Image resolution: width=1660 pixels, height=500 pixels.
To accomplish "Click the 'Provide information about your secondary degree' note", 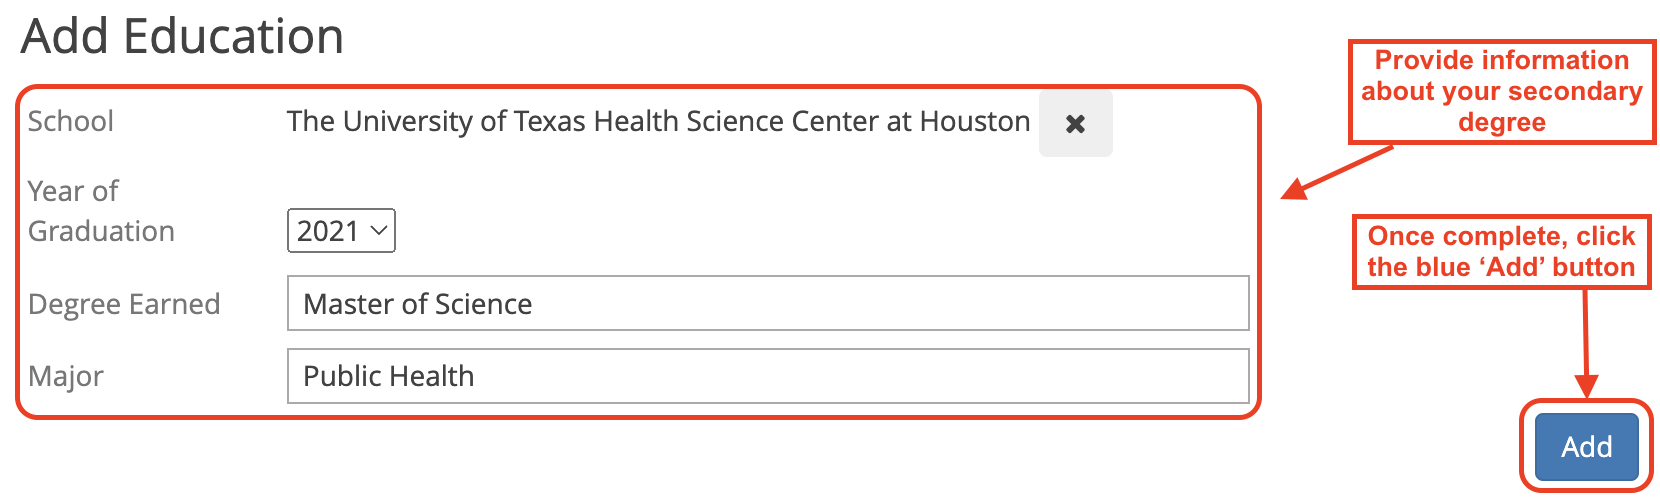I will click(x=1501, y=92).
